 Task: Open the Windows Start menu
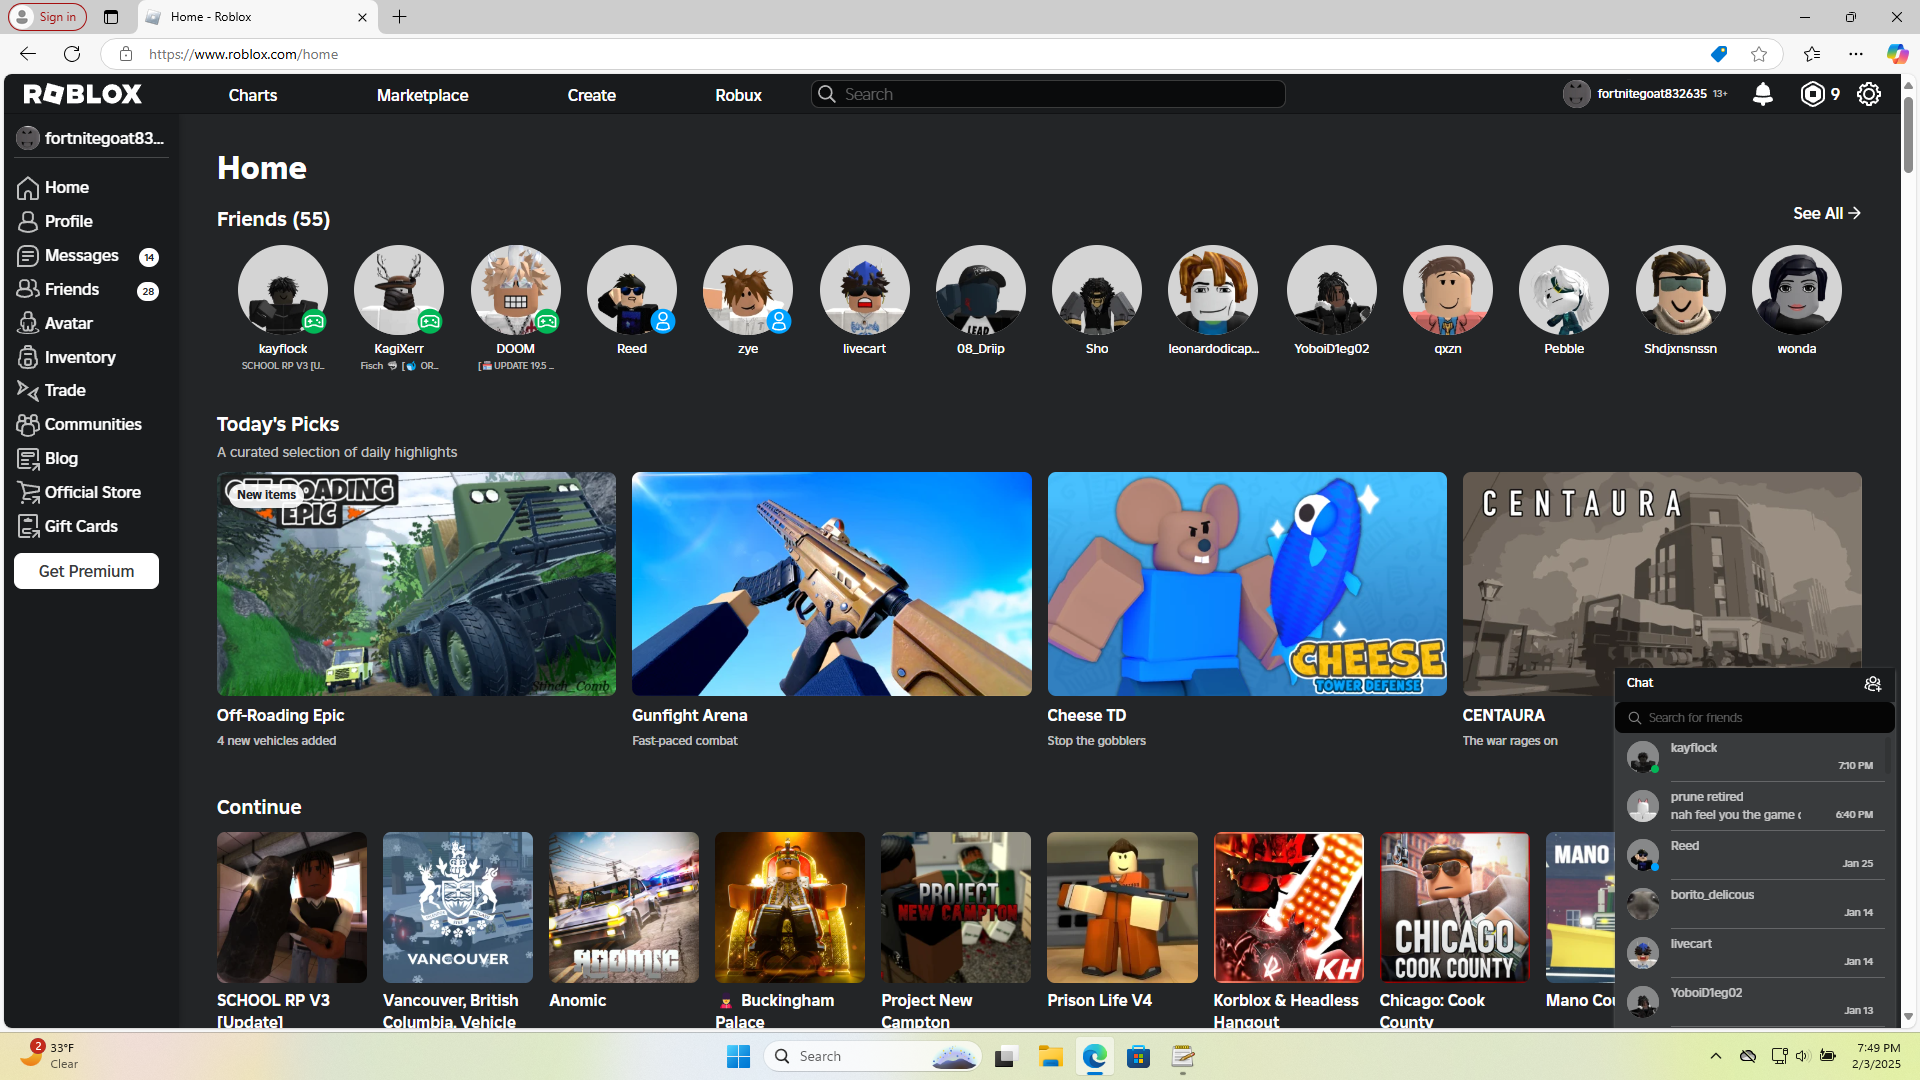point(738,1056)
